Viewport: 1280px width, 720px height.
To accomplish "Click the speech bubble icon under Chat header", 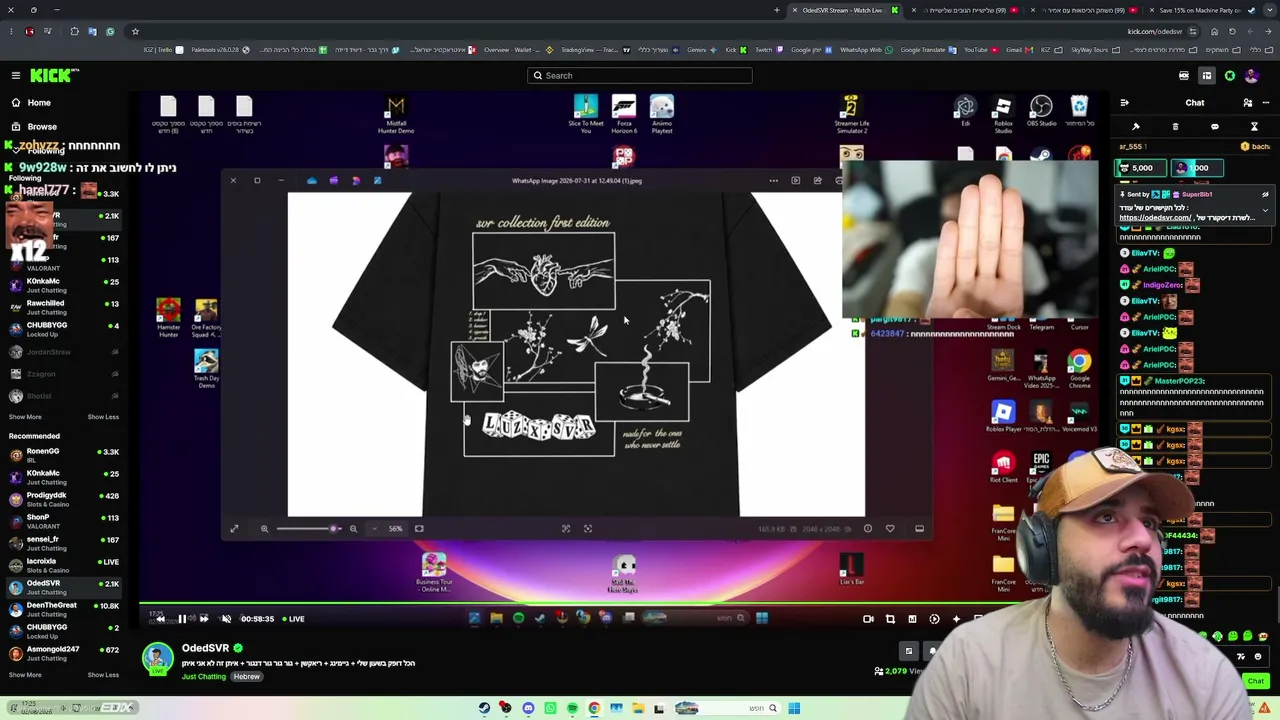I will (1215, 127).
